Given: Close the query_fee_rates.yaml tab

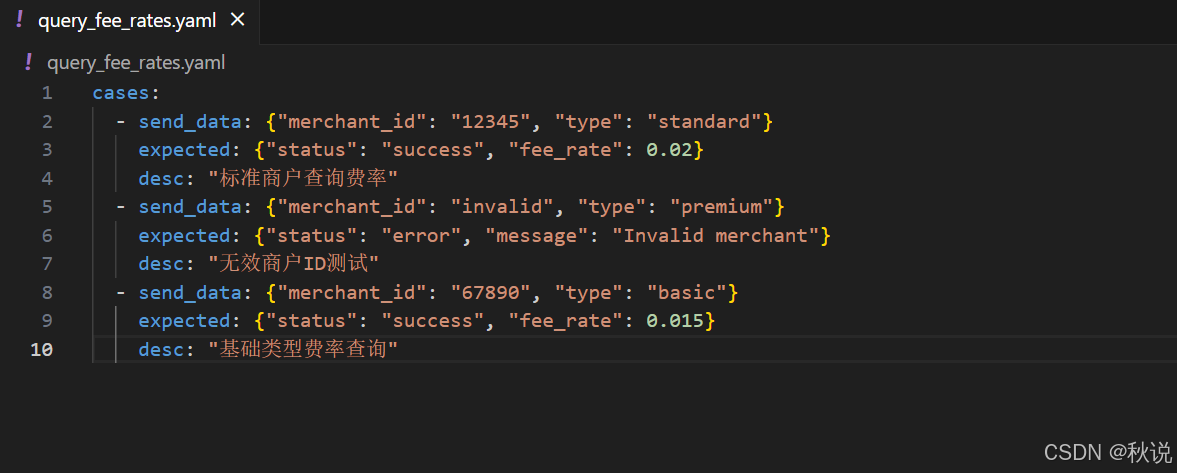Looking at the screenshot, I should coord(237,20).
